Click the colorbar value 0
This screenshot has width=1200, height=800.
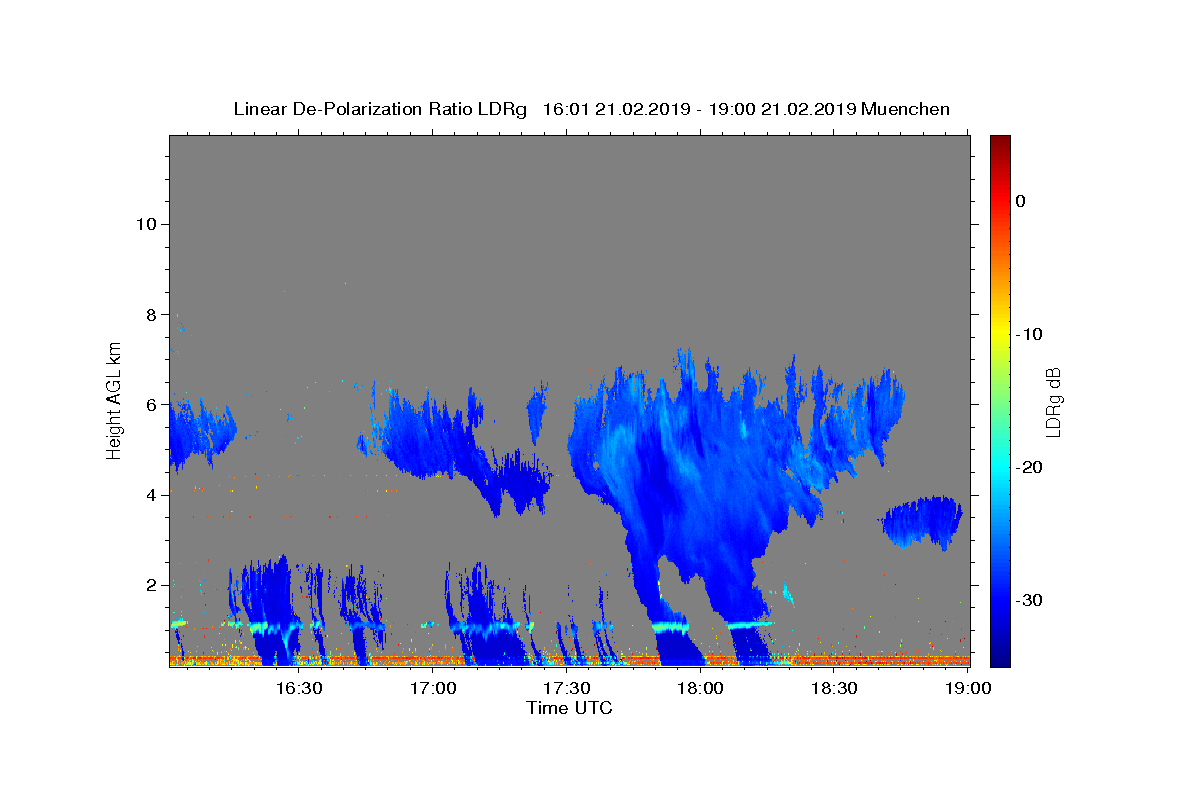[1021, 201]
